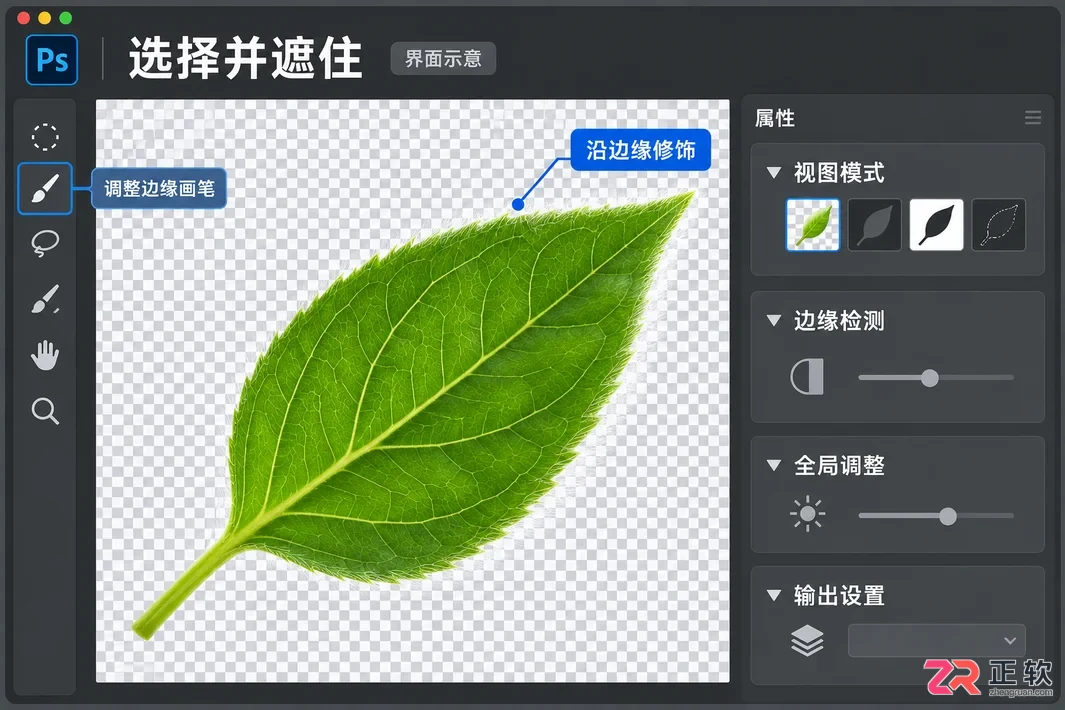
Task: Collapse the 全局调整 section triangle
Action: coord(774,465)
